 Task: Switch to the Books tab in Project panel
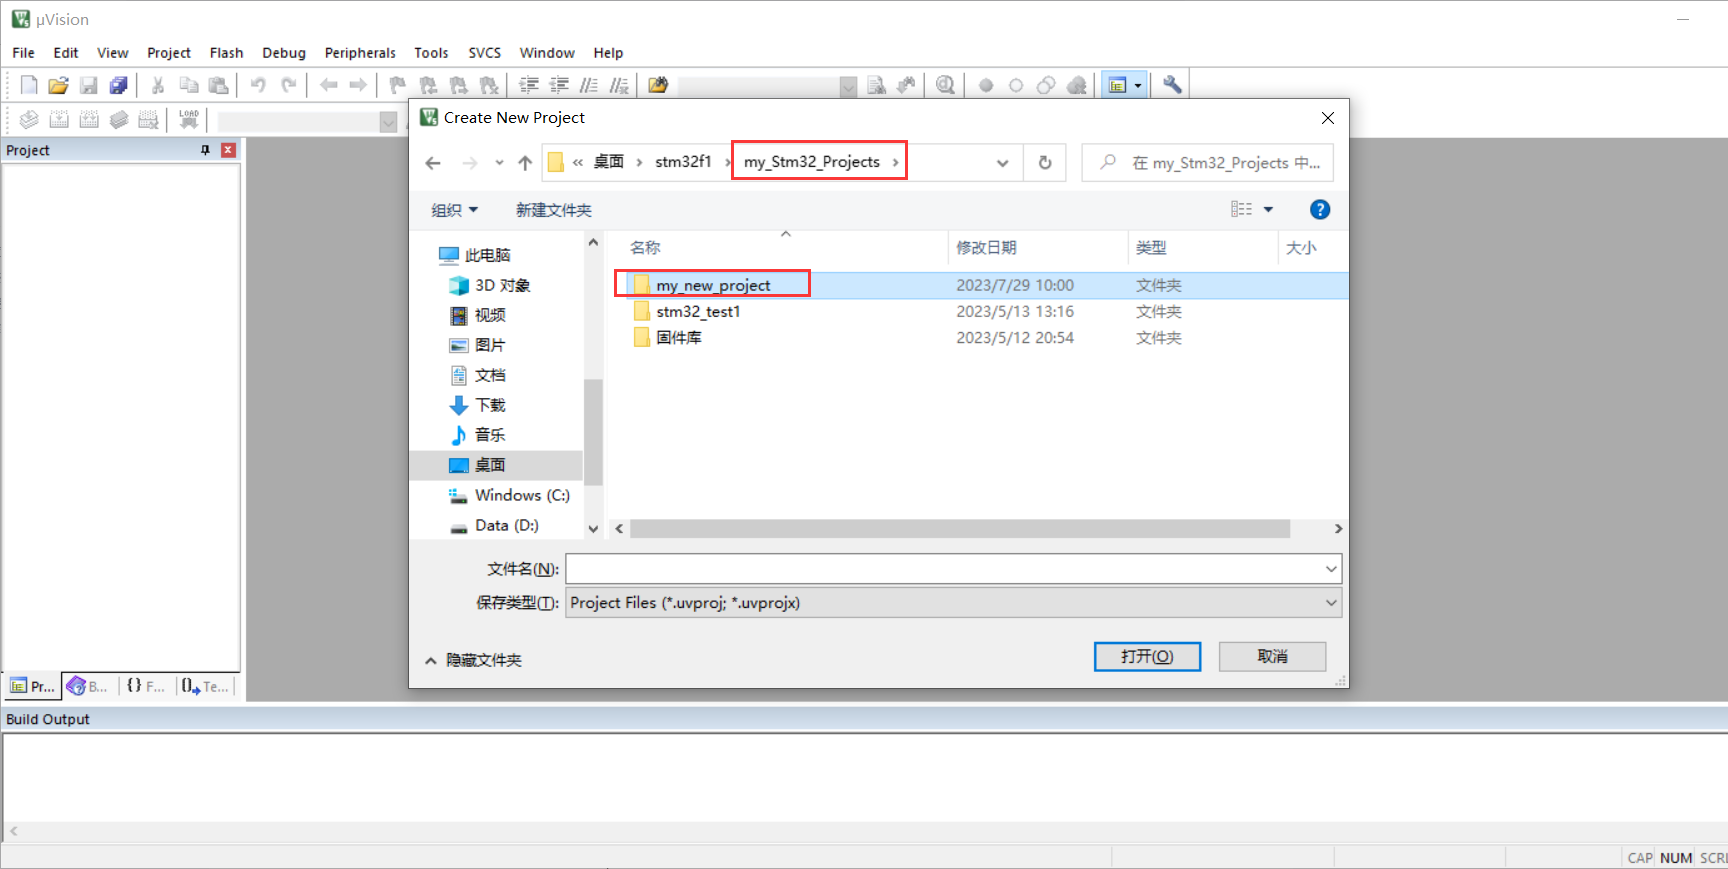pos(87,686)
